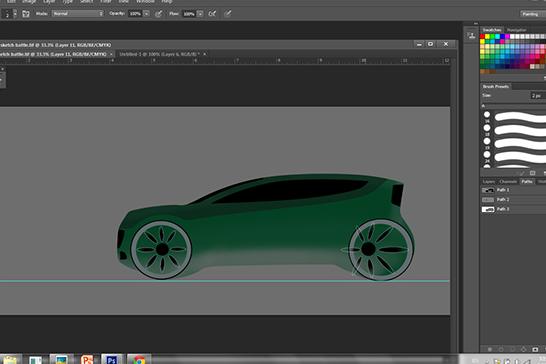Close the Untitled-1 document tab
Image resolution: width=546 pixels, height=364 pixels.
pyautogui.click(x=205, y=54)
